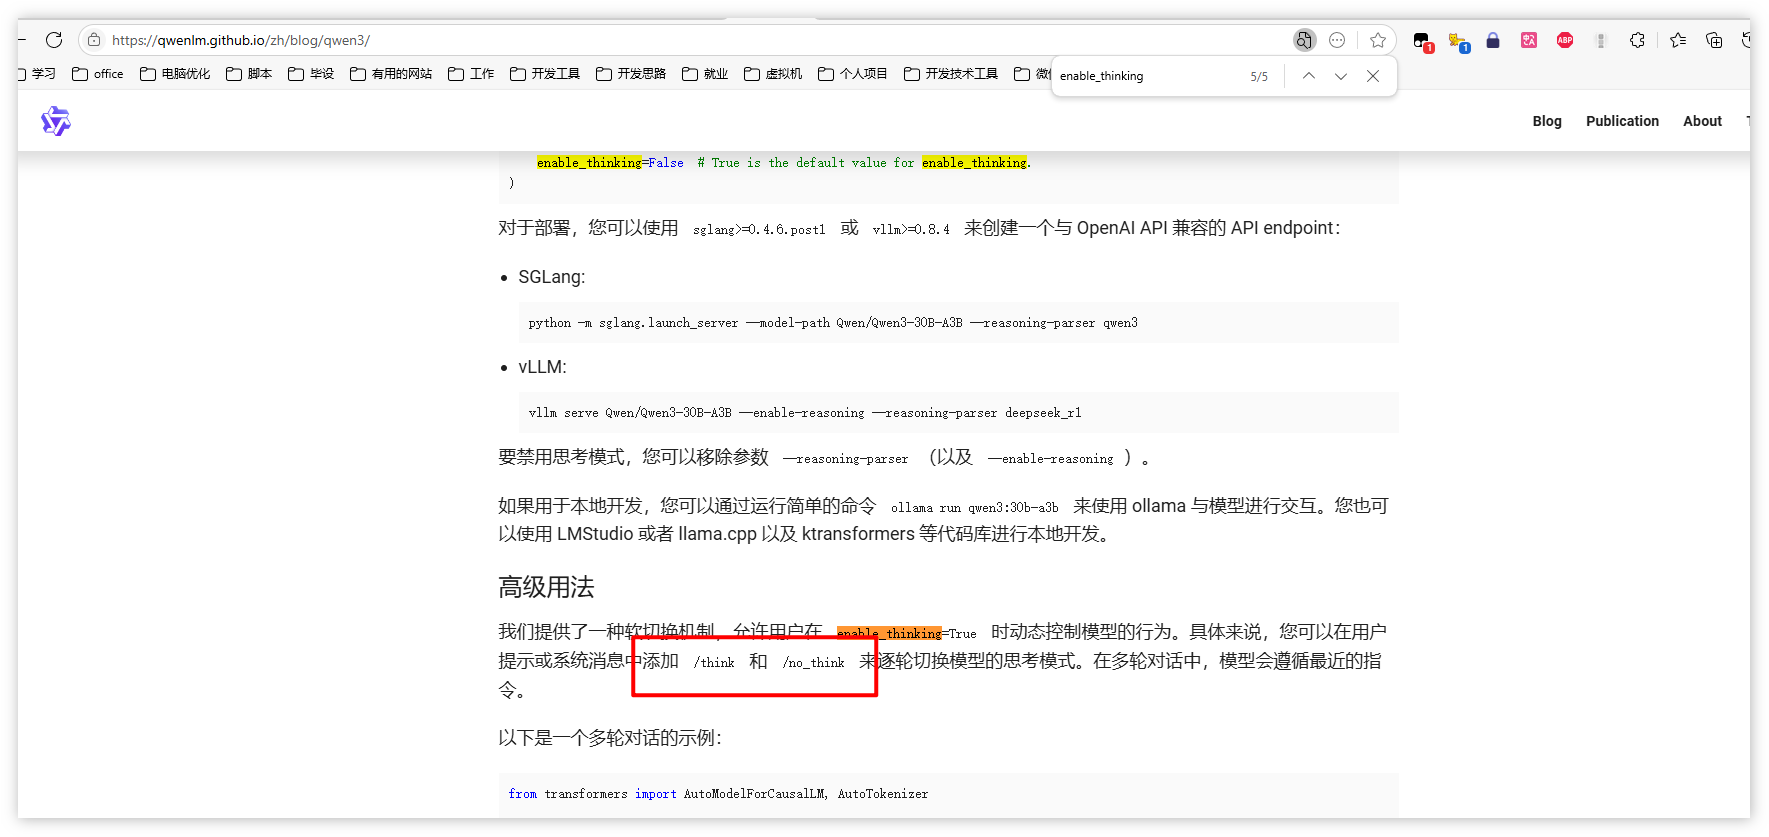The height and width of the screenshot is (837, 1769).
Task: Open the 脚本 bookmark folder
Action: click(x=249, y=74)
